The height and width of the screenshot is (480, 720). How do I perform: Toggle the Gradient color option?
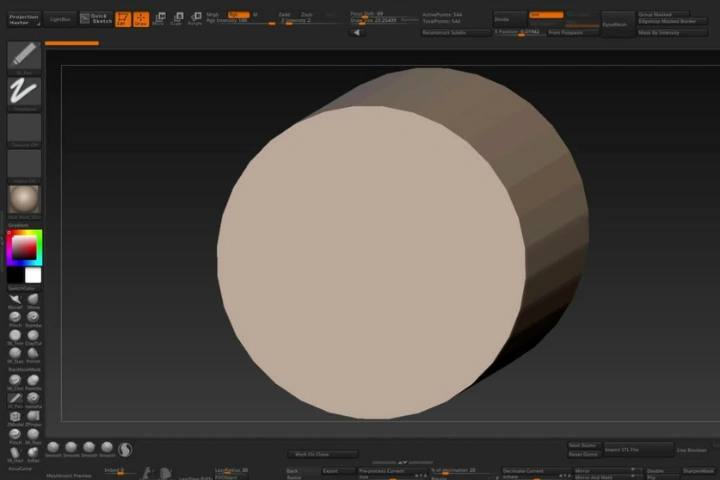tap(18, 225)
